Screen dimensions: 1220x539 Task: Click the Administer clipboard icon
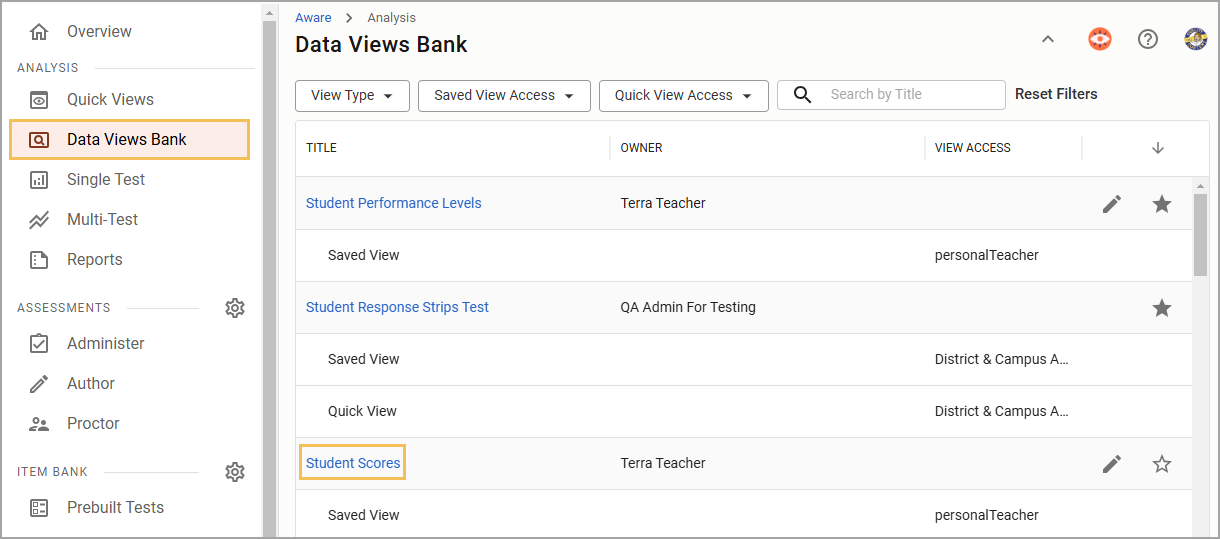click(39, 344)
